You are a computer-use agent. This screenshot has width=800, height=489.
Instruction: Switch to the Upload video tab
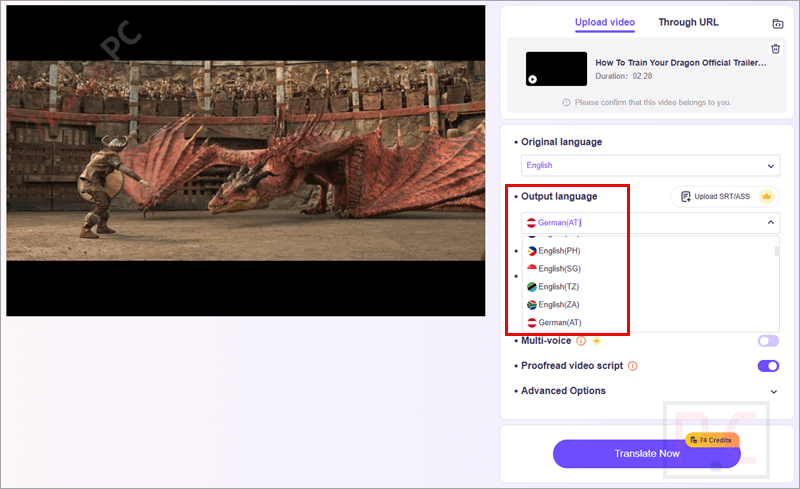tap(605, 22)
